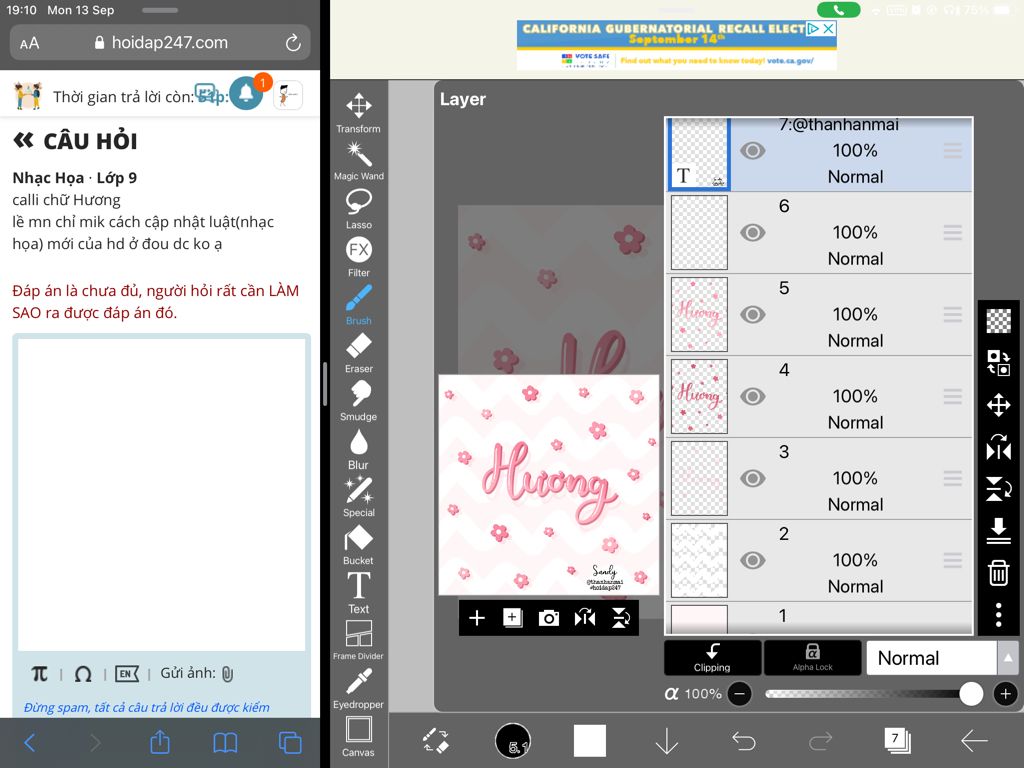
Task: Select layer 4 thumbnail
Action: [699, 396]
